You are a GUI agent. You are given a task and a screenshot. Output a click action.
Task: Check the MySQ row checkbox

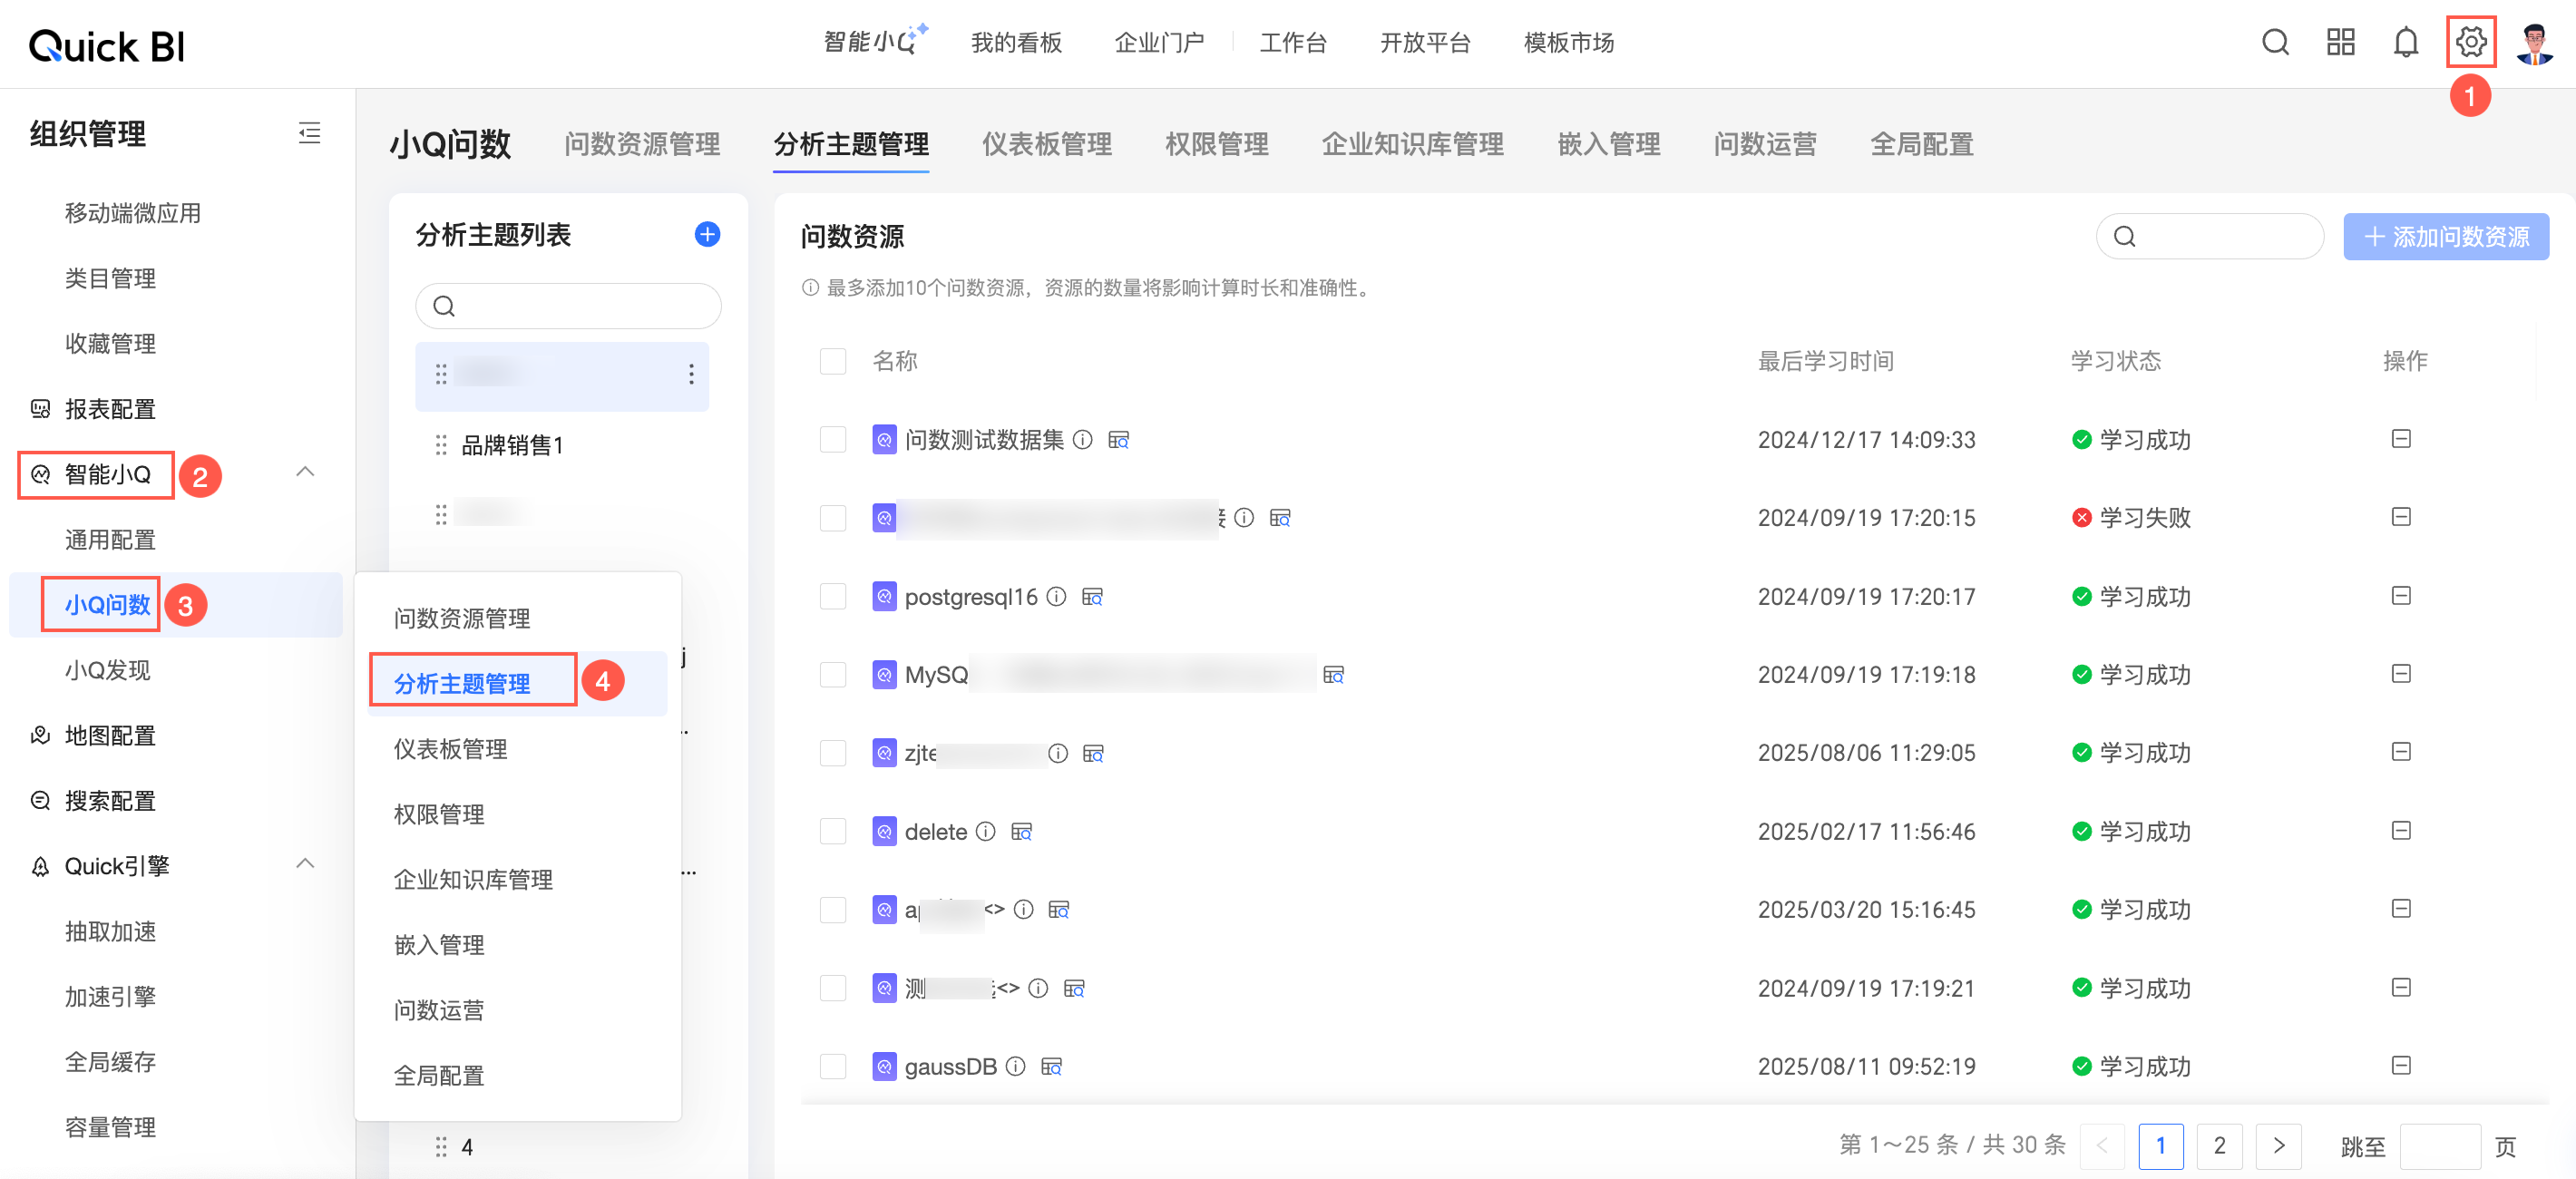click(x=832, y=675)
